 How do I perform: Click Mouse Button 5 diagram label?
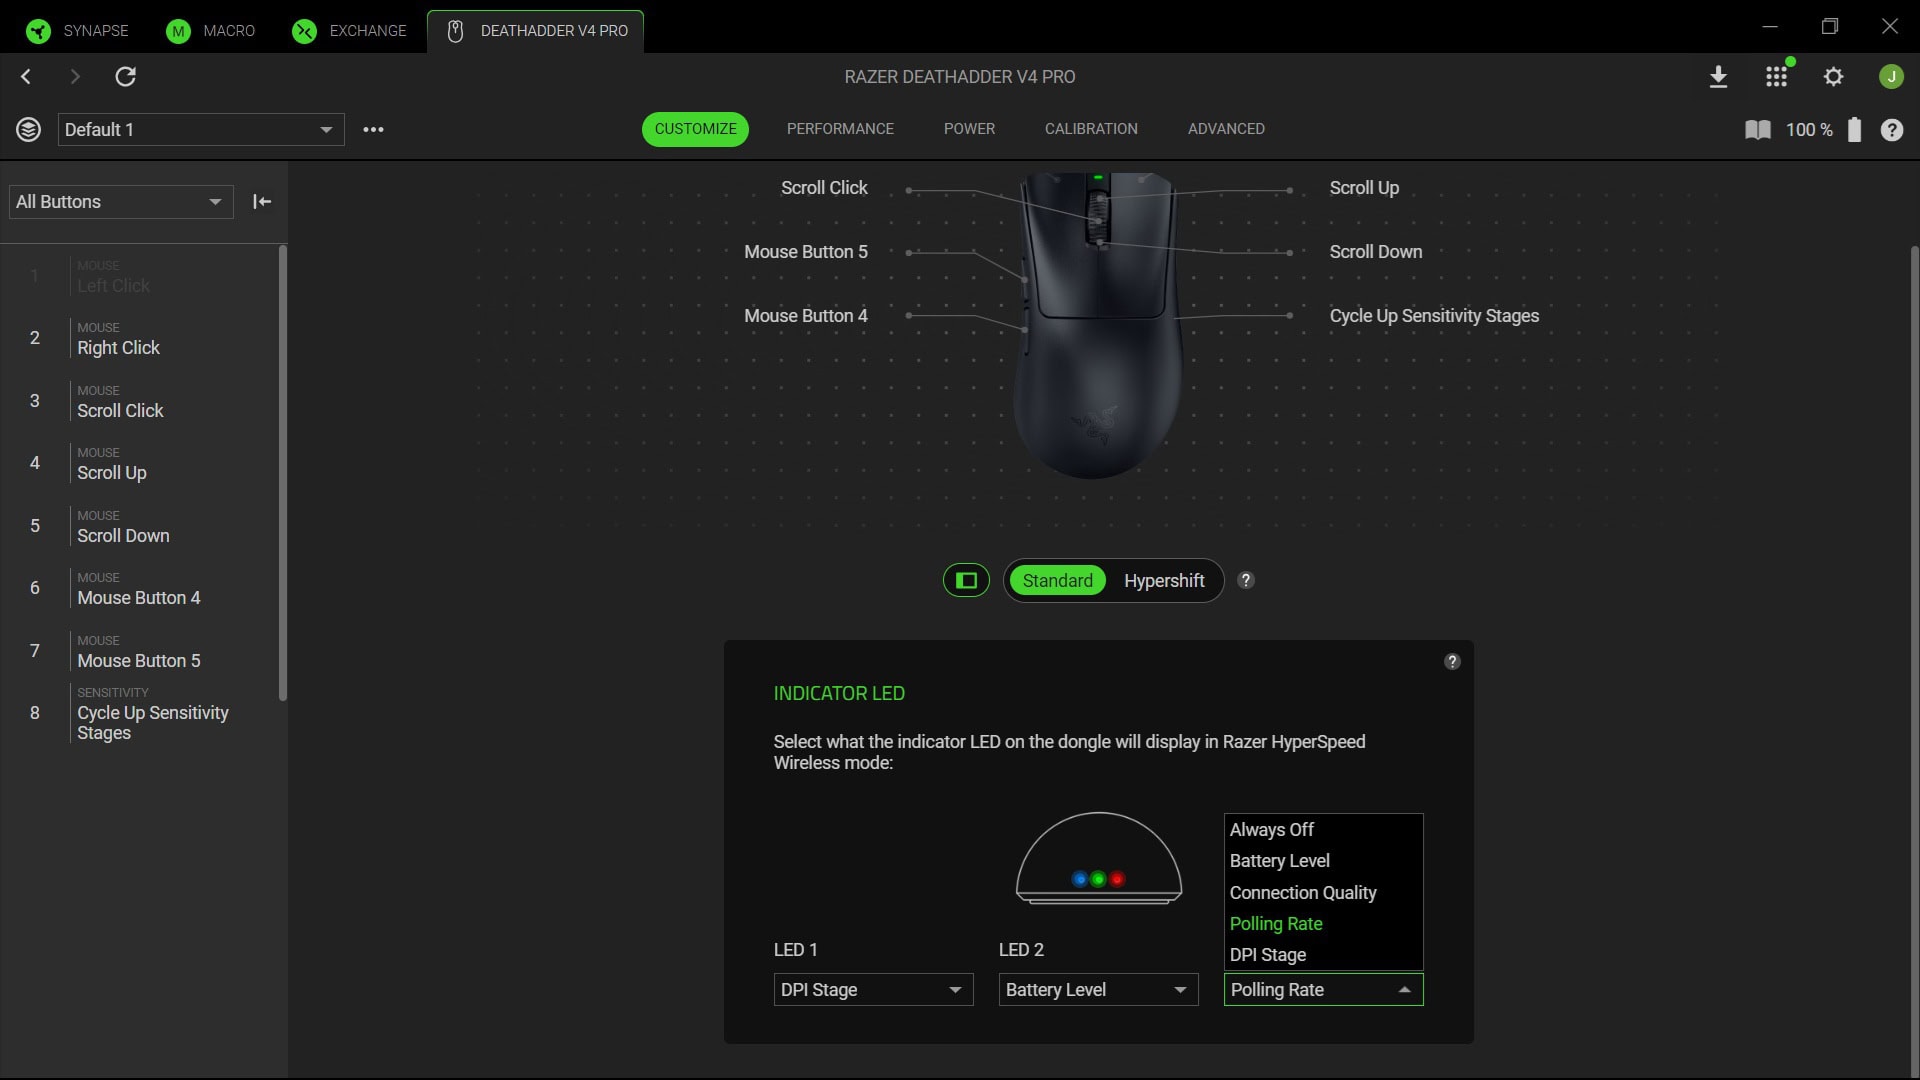click(x=805, y=252)
